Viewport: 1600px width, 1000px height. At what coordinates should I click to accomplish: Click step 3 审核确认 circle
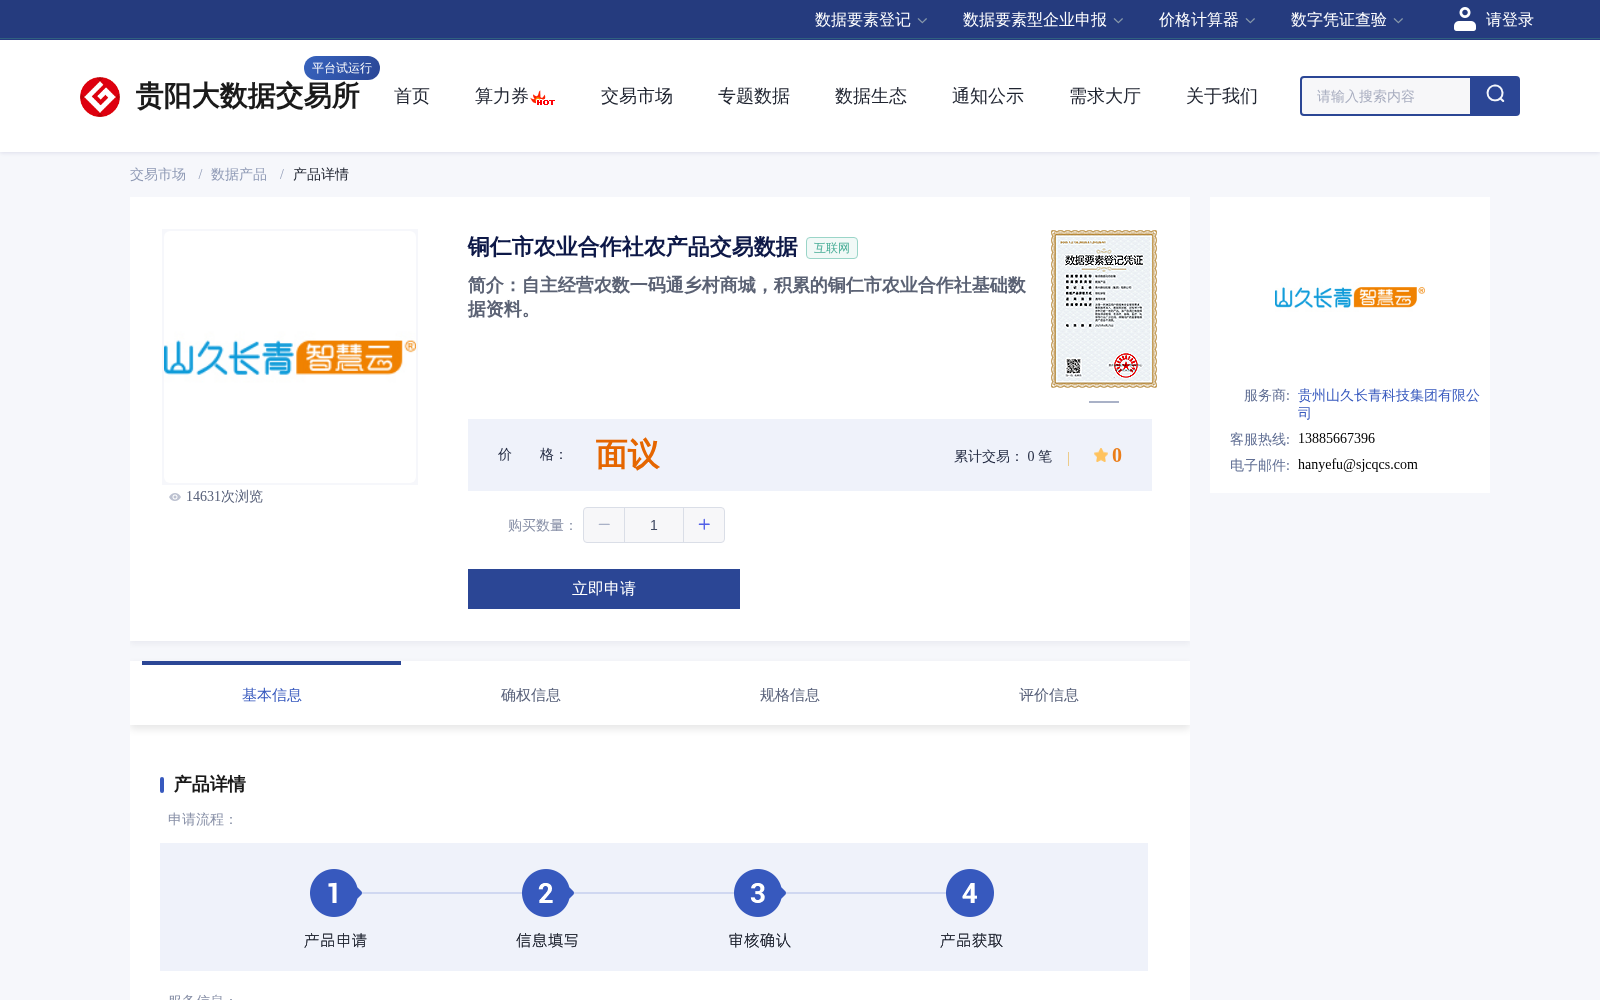[x=758, y=893]
